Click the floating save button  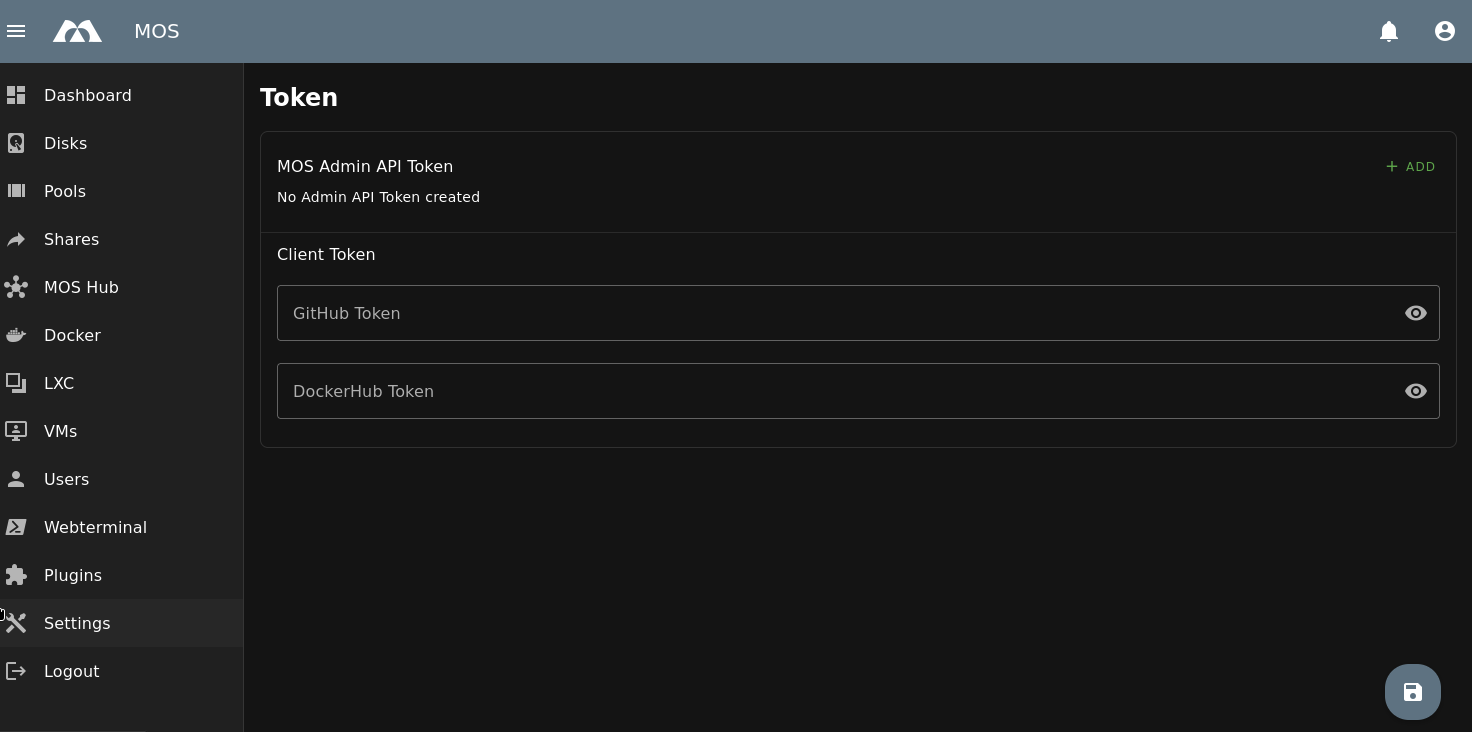(x=1412, y=692)
